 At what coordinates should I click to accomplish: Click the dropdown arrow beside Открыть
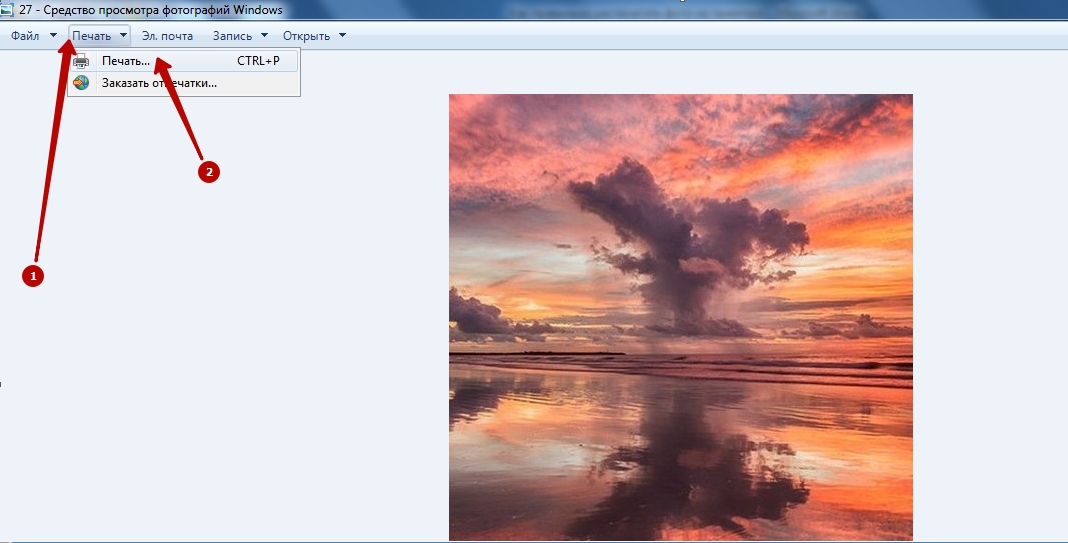tap(342, 36)
